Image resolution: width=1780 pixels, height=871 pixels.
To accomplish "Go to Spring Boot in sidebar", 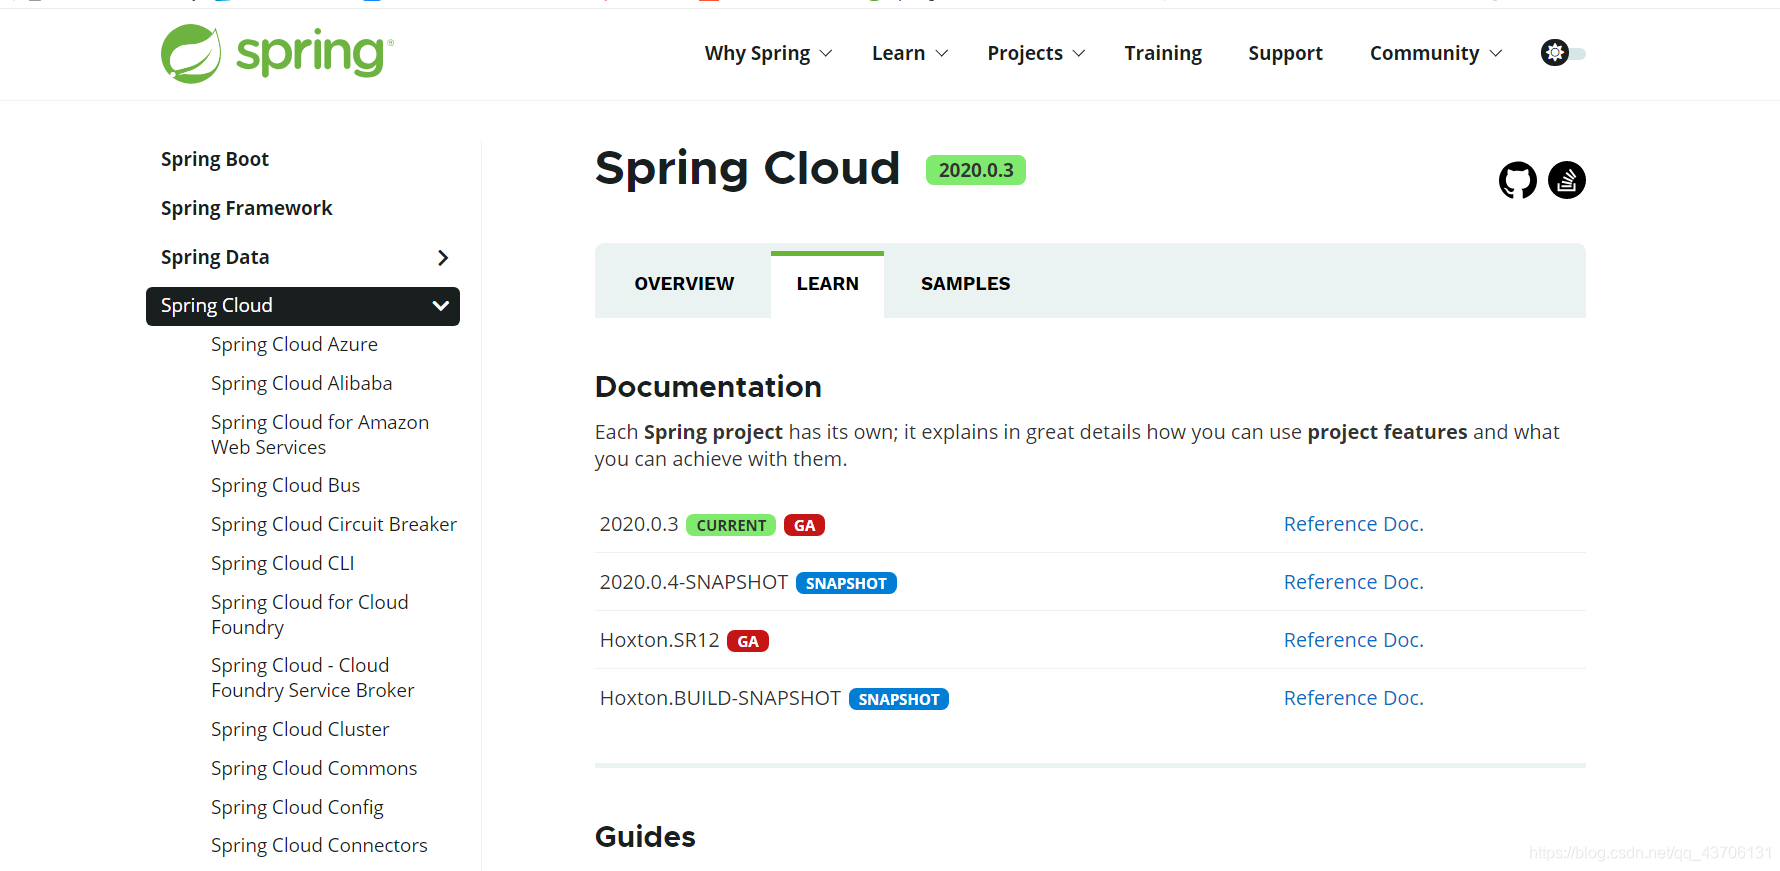I will point(215,160).
